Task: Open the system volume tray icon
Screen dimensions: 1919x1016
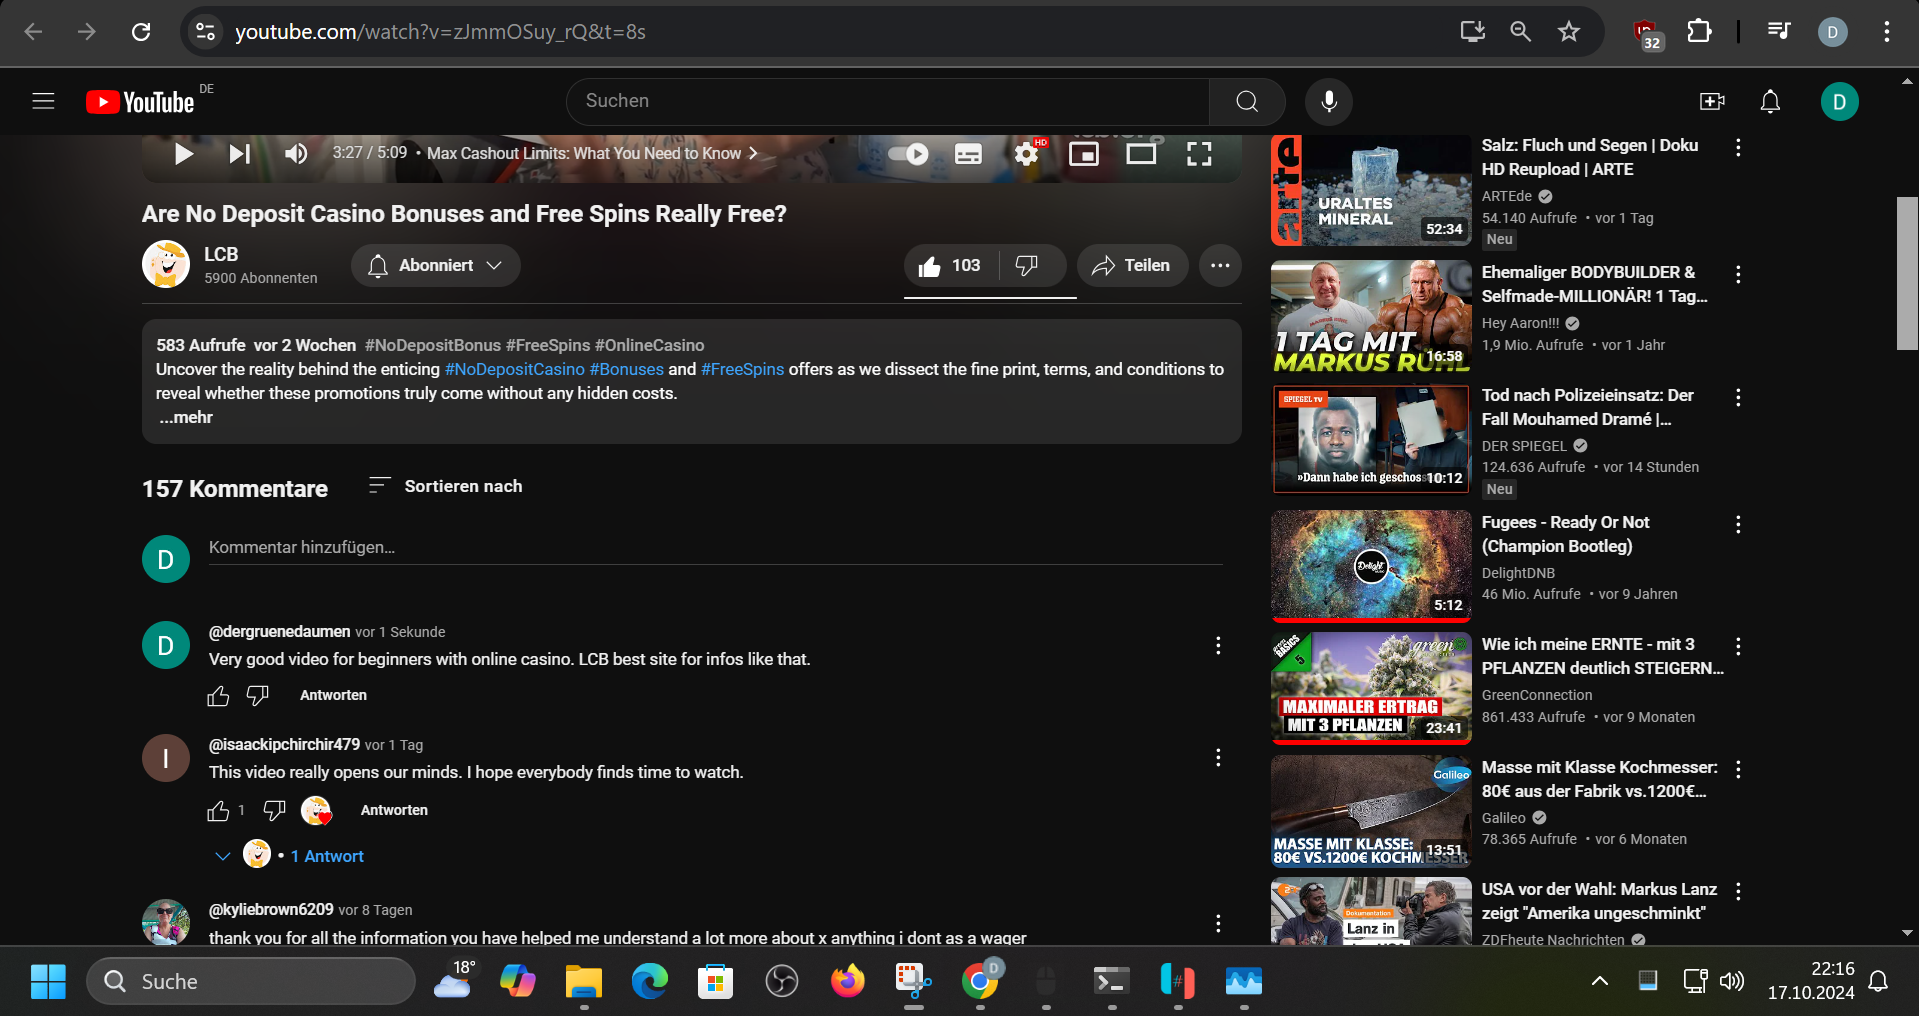Action: [1732, 982]
